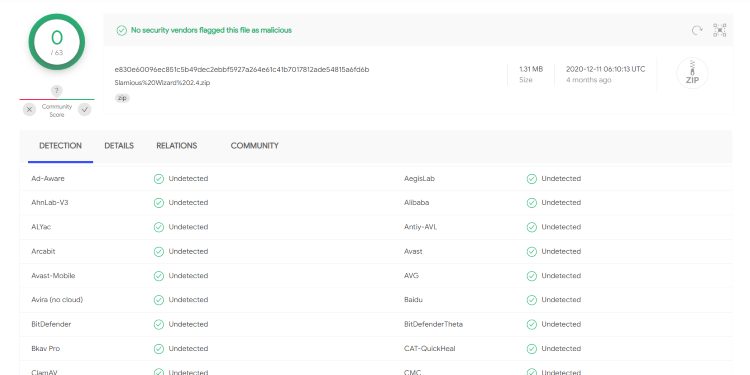Click the AhnLab-V3 vendor name
Image resolution: width=750 pixels, height=375 pixels.
coord(50,202)
